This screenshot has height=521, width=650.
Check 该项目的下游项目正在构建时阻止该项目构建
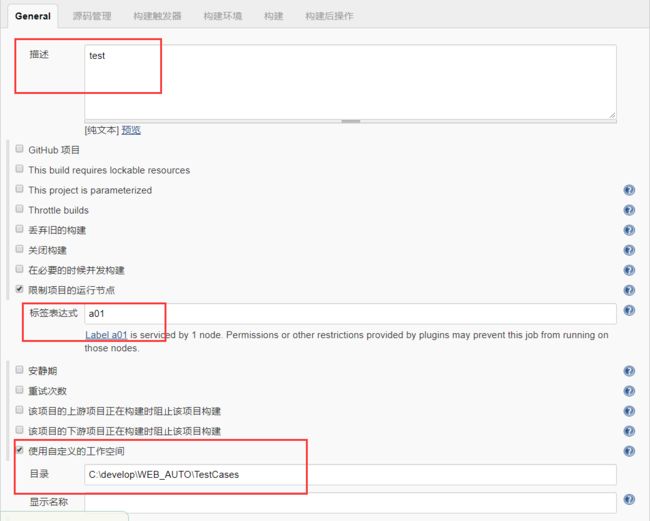tap(19, 429)
